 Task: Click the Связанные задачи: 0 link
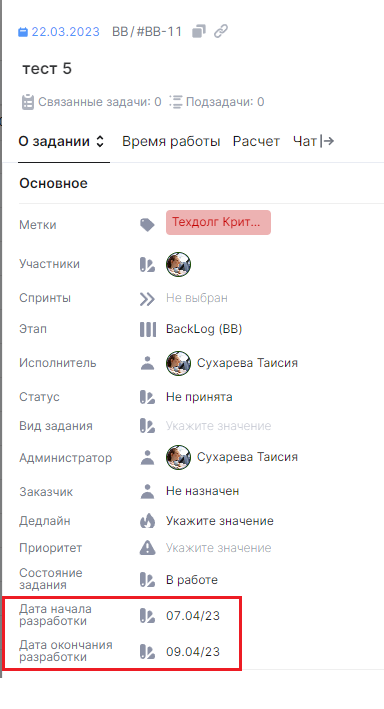(x=91, y=102)
